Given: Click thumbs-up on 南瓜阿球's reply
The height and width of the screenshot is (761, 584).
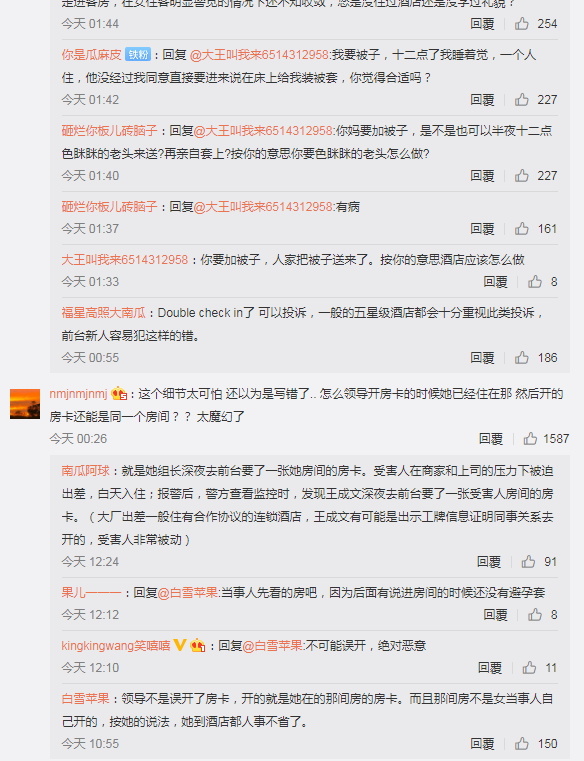Looking at the screenshot, I should [x=528, y=562].
